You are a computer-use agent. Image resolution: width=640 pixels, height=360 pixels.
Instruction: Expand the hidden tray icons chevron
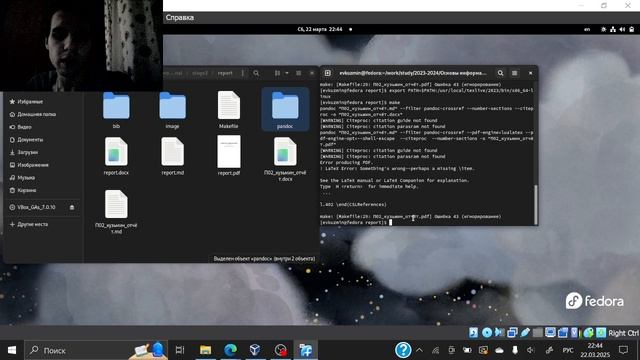[x=419, y=350]
